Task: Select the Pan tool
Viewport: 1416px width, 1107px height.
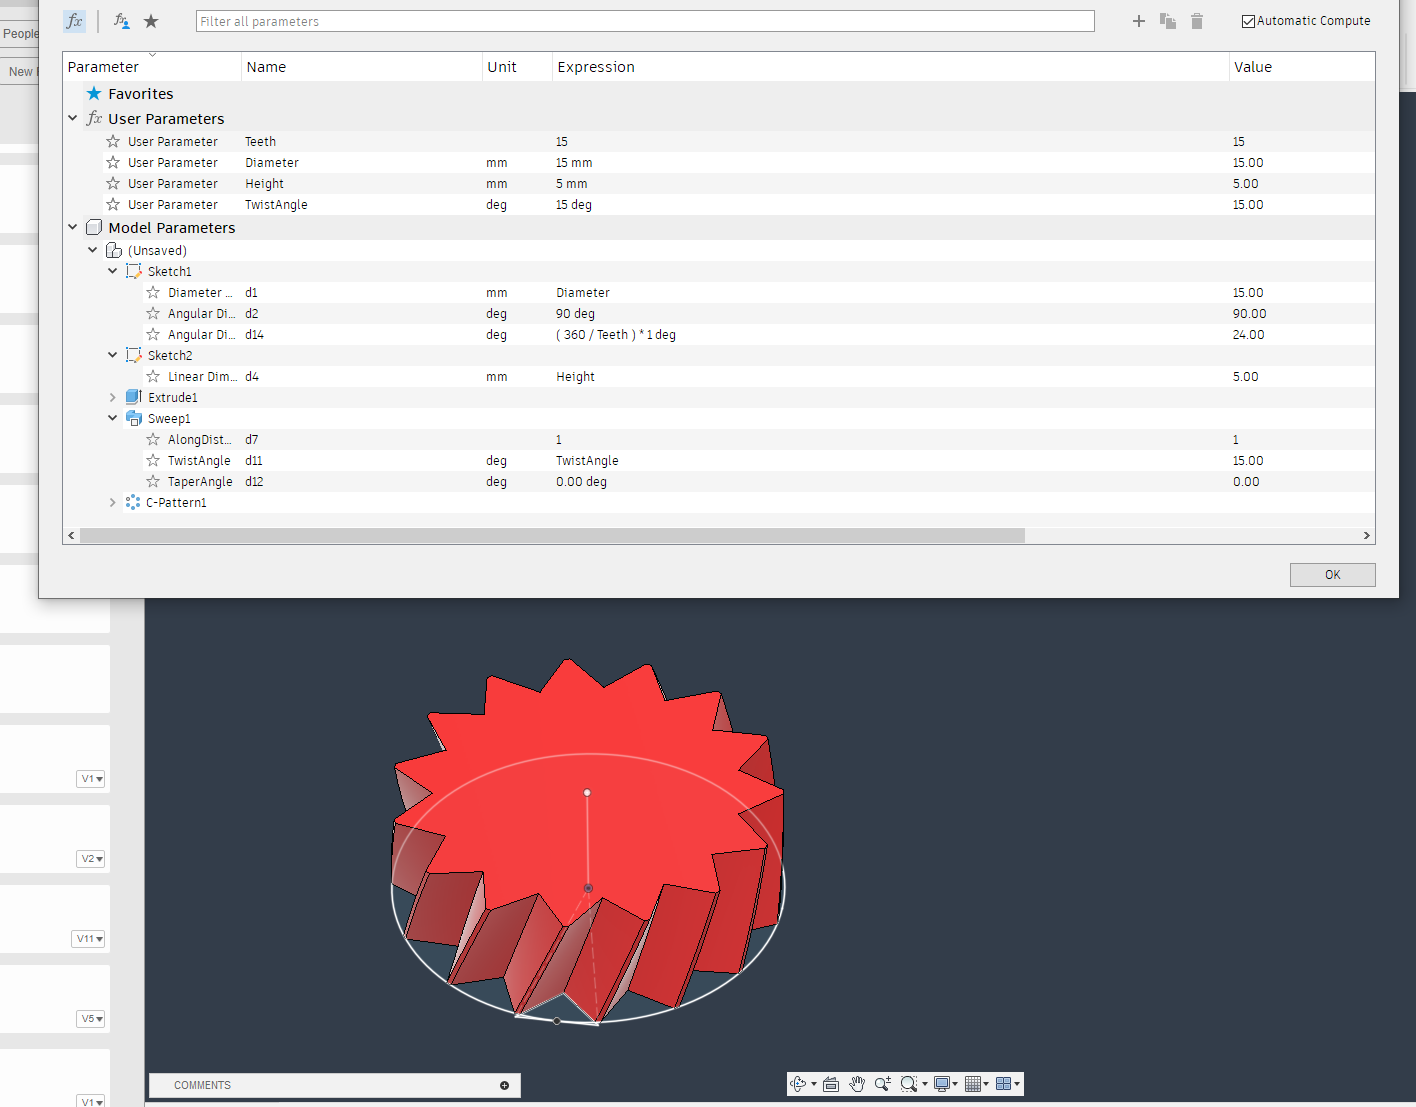Action: pyautogui.click(x=857, y=1083)
